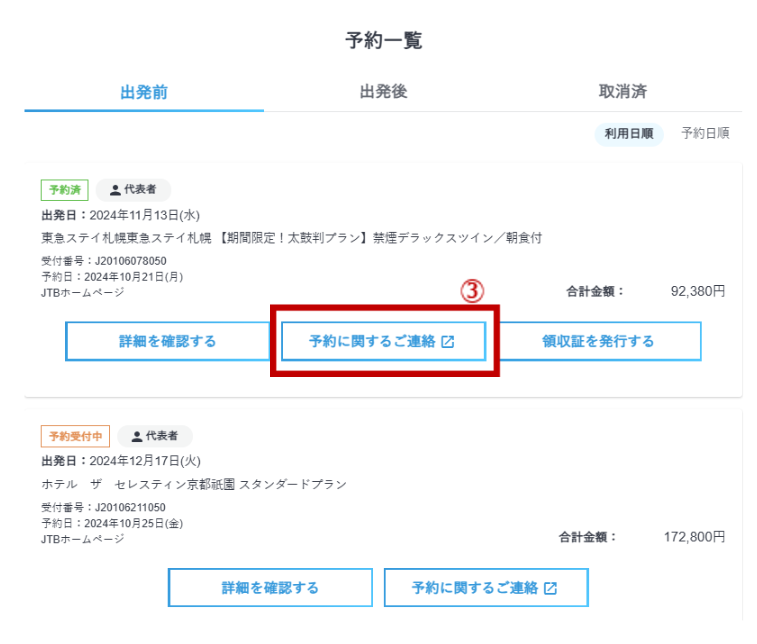Viewport: 757px width, 644px height.
Task: Click person icon in second 代表者 badge
Action: [136, 436]
